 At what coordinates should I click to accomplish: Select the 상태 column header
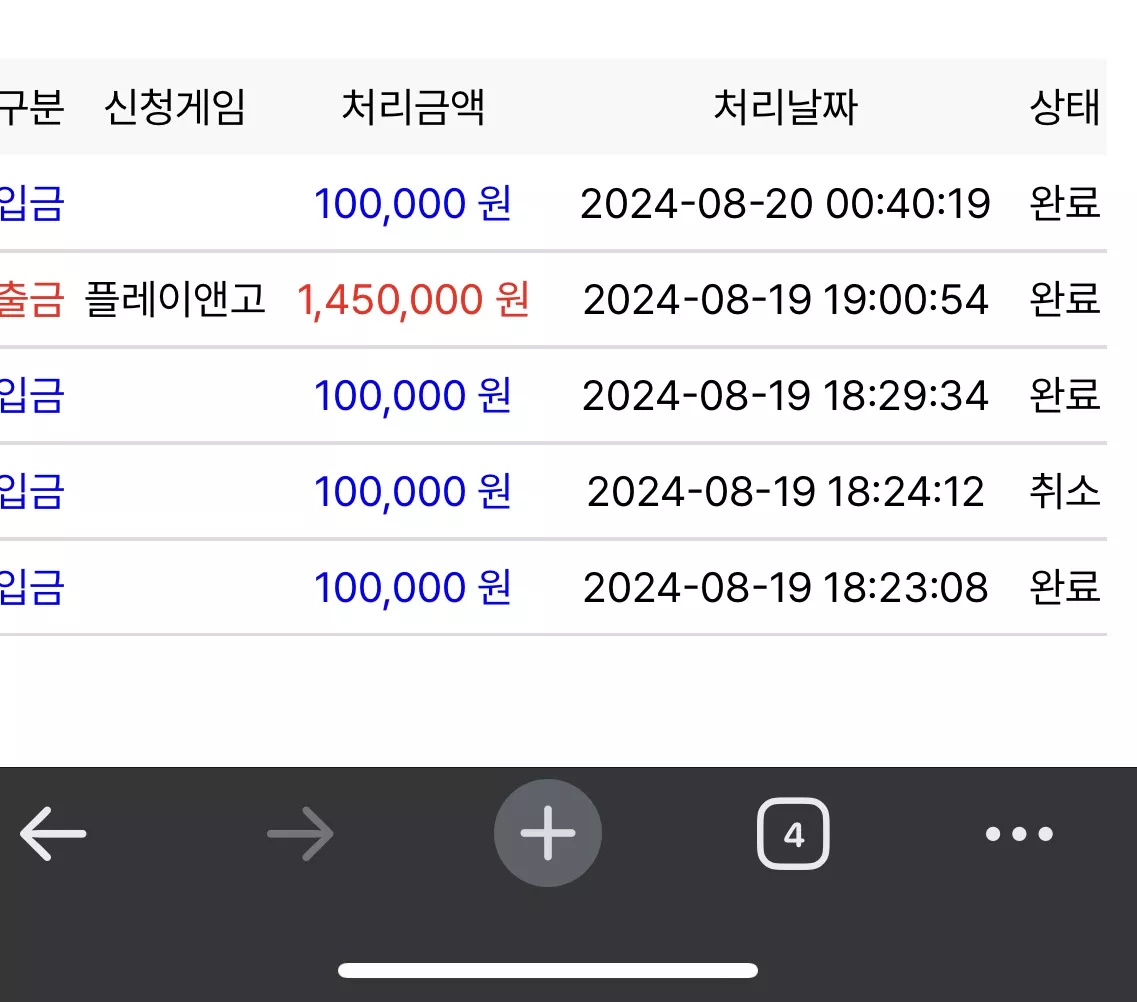tap(1065, 107)
